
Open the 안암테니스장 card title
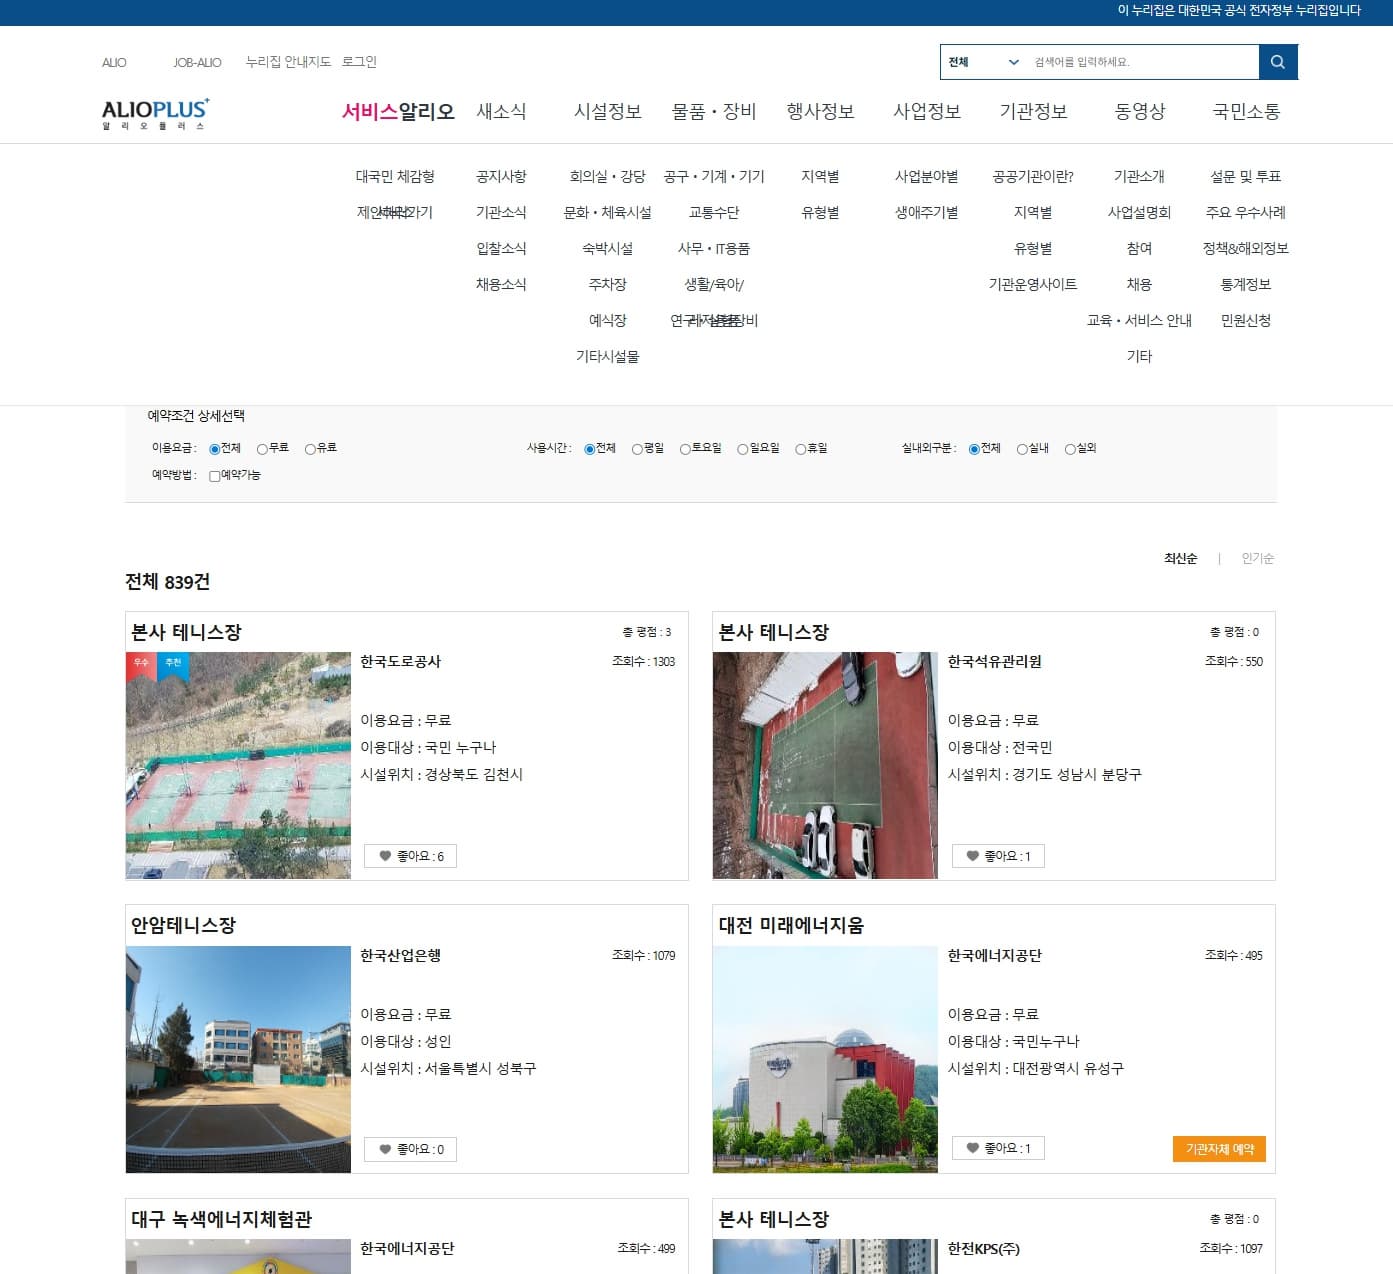183,925
